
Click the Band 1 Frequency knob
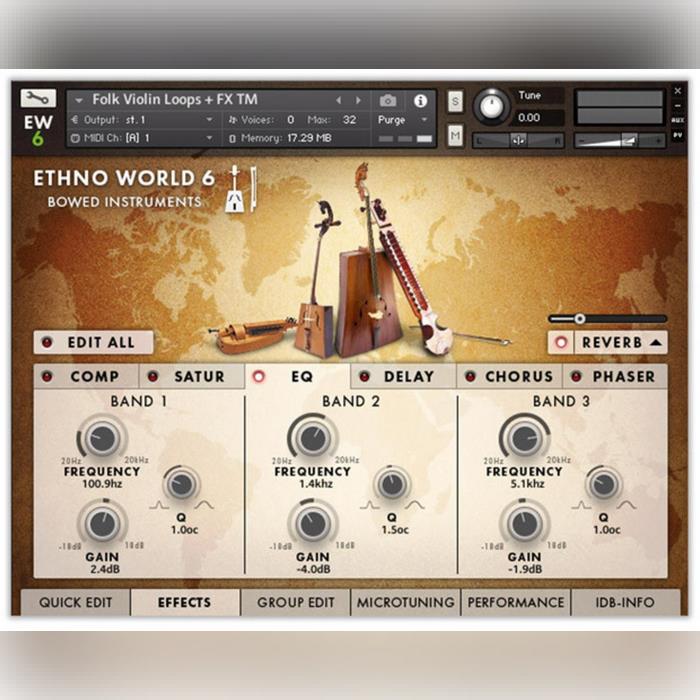tap(101, 438)
